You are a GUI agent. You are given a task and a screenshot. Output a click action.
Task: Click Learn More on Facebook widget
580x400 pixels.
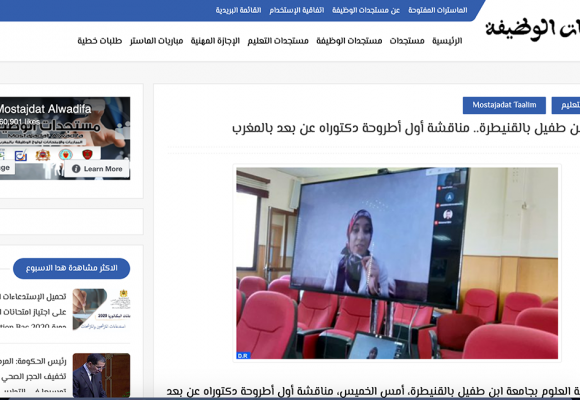tap(97, 169)
